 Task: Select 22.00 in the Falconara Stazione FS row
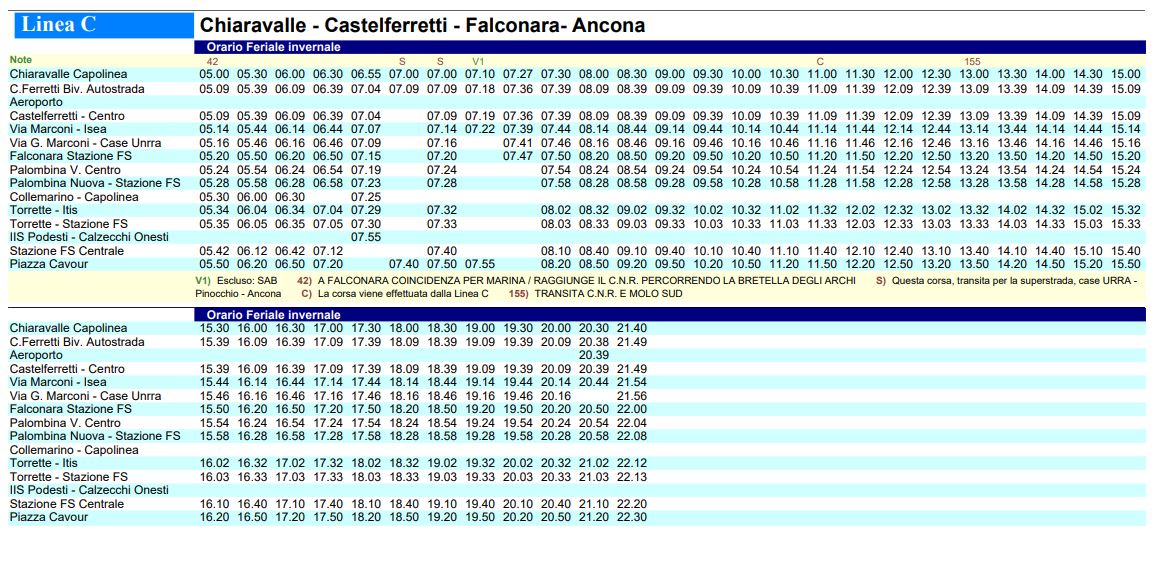coord(632,409)
